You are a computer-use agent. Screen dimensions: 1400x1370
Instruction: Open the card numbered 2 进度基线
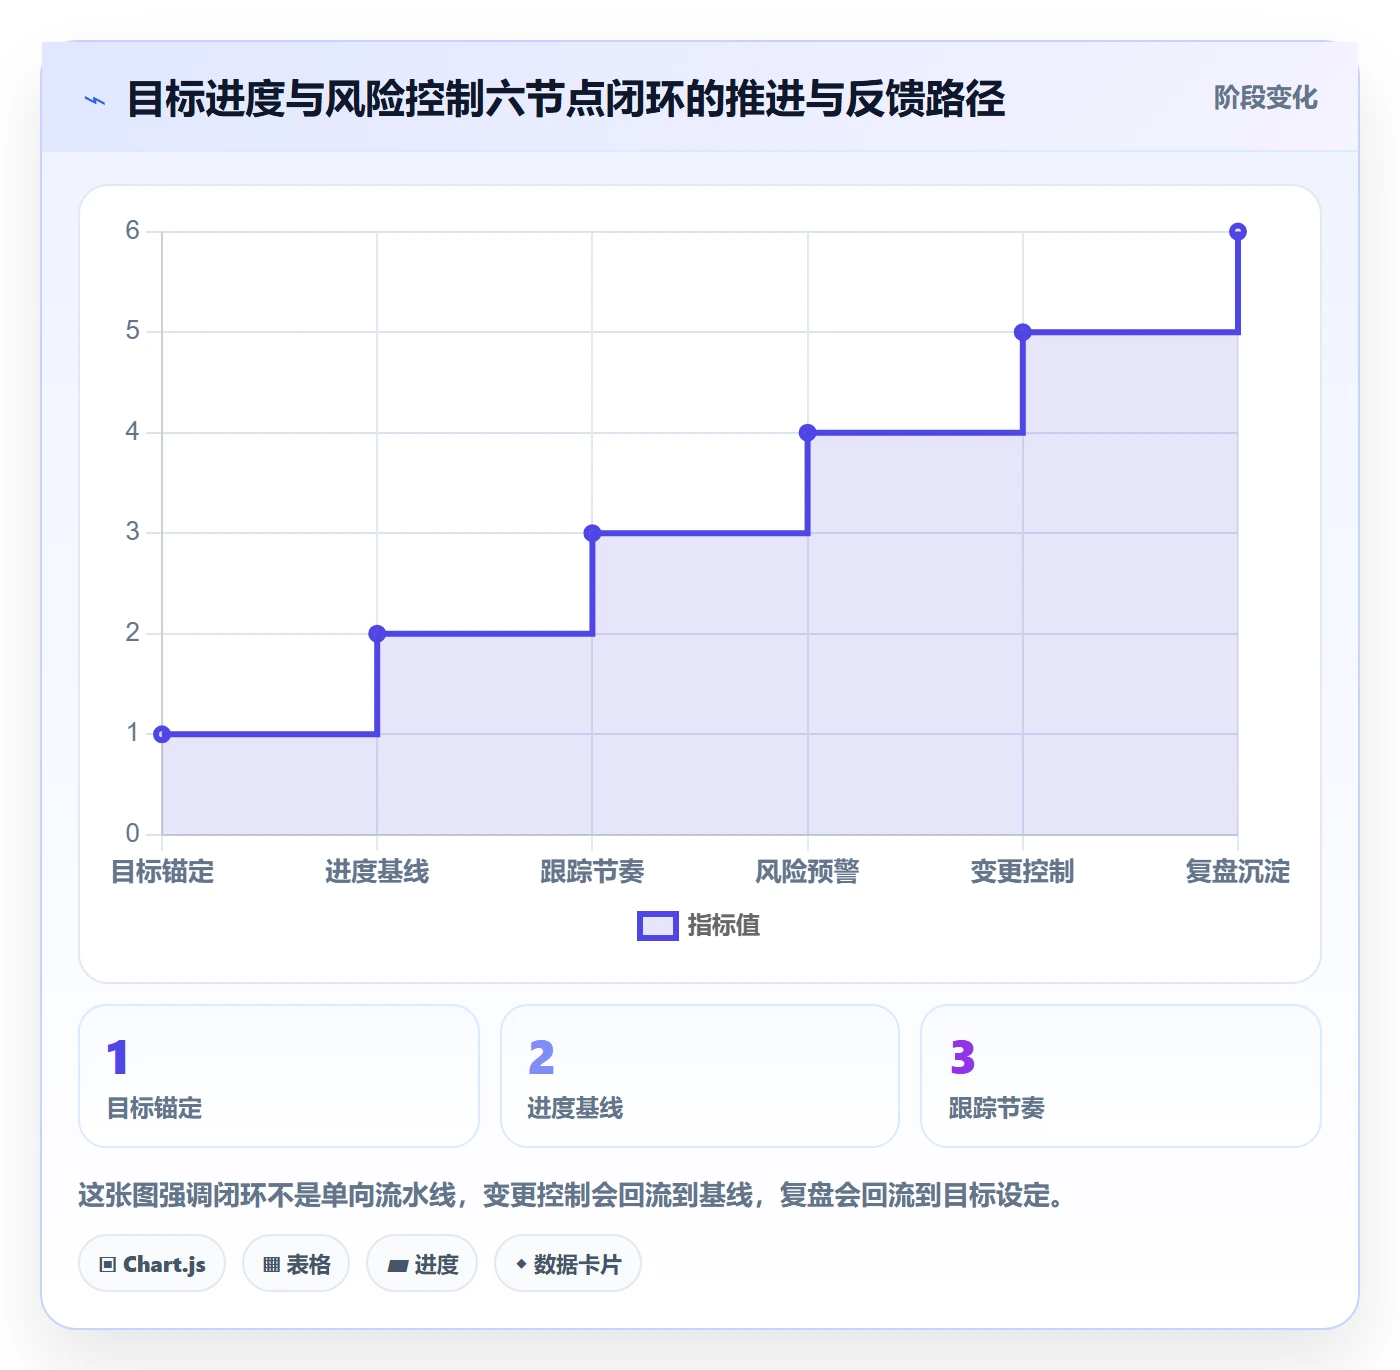(x=700, y=1076)
